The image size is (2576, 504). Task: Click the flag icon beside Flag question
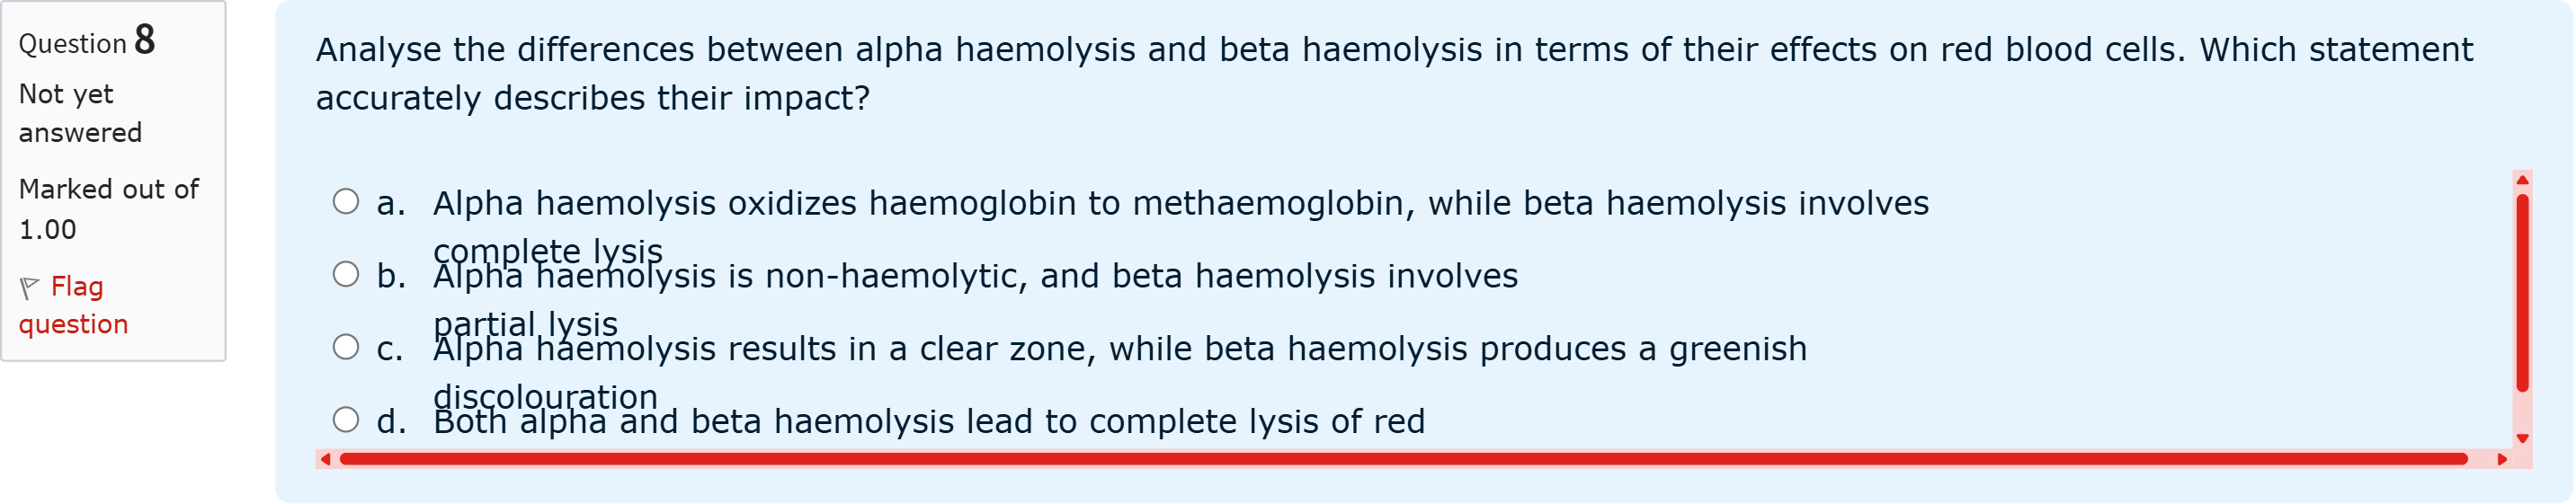point(30,288)
